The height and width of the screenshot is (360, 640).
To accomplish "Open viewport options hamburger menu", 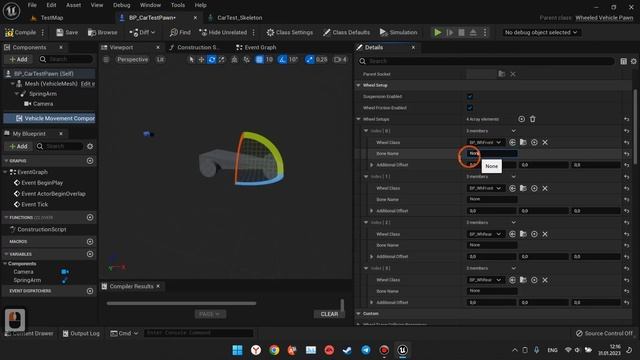I will [x=106, y=60].
